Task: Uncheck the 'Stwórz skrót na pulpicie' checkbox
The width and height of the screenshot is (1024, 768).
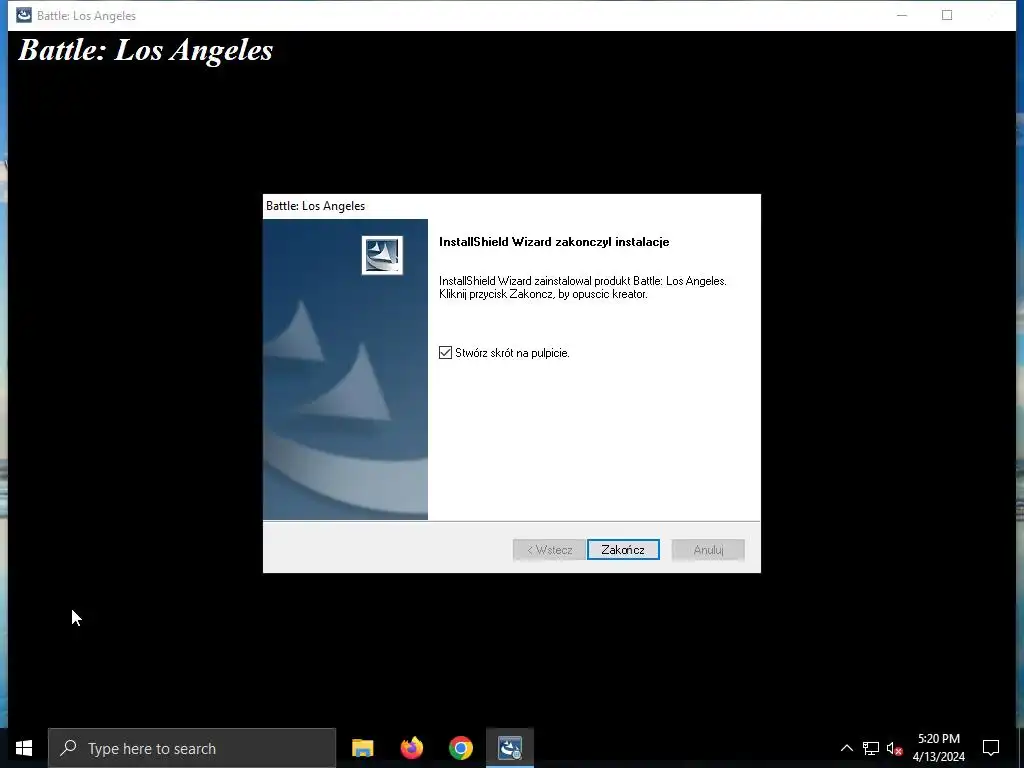Action: 445,353
